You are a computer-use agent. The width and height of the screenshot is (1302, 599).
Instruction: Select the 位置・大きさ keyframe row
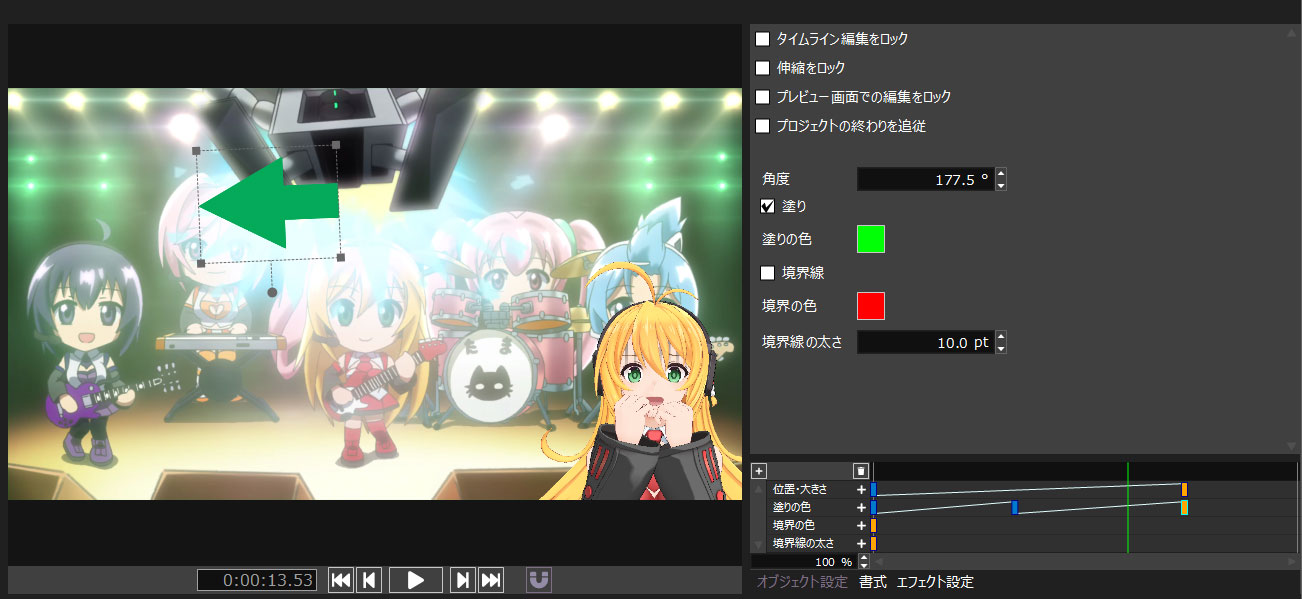tap(801, 489)
